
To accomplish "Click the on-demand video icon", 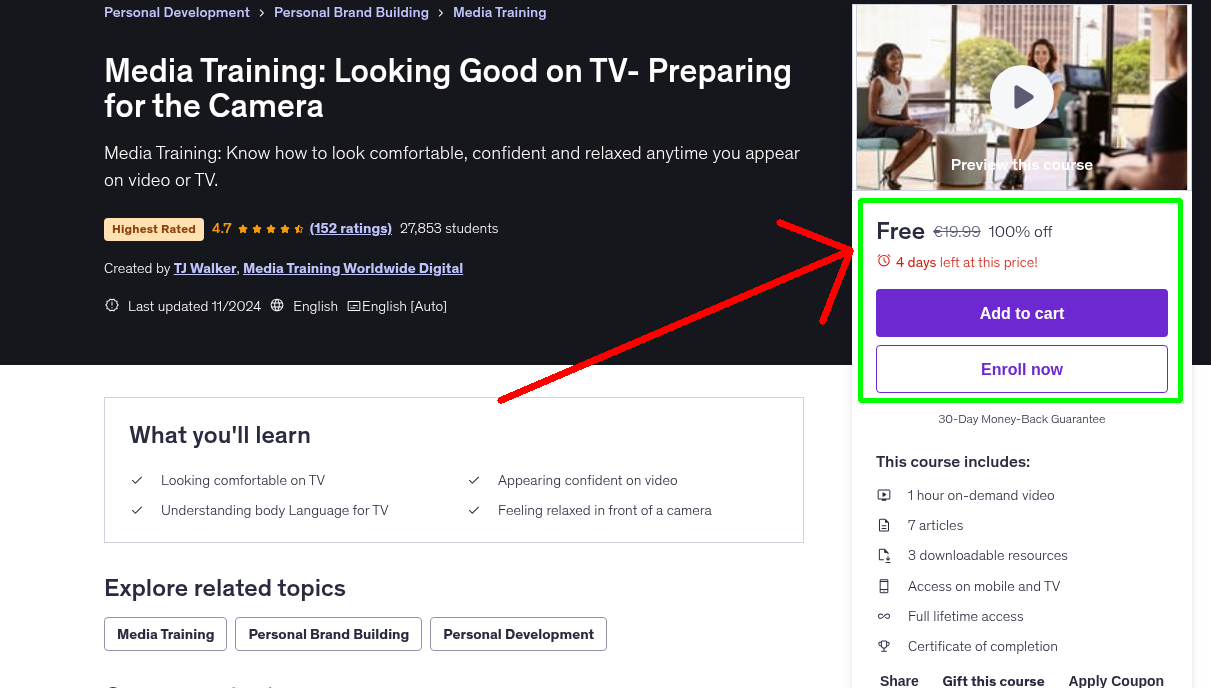I will coord(884,495).
